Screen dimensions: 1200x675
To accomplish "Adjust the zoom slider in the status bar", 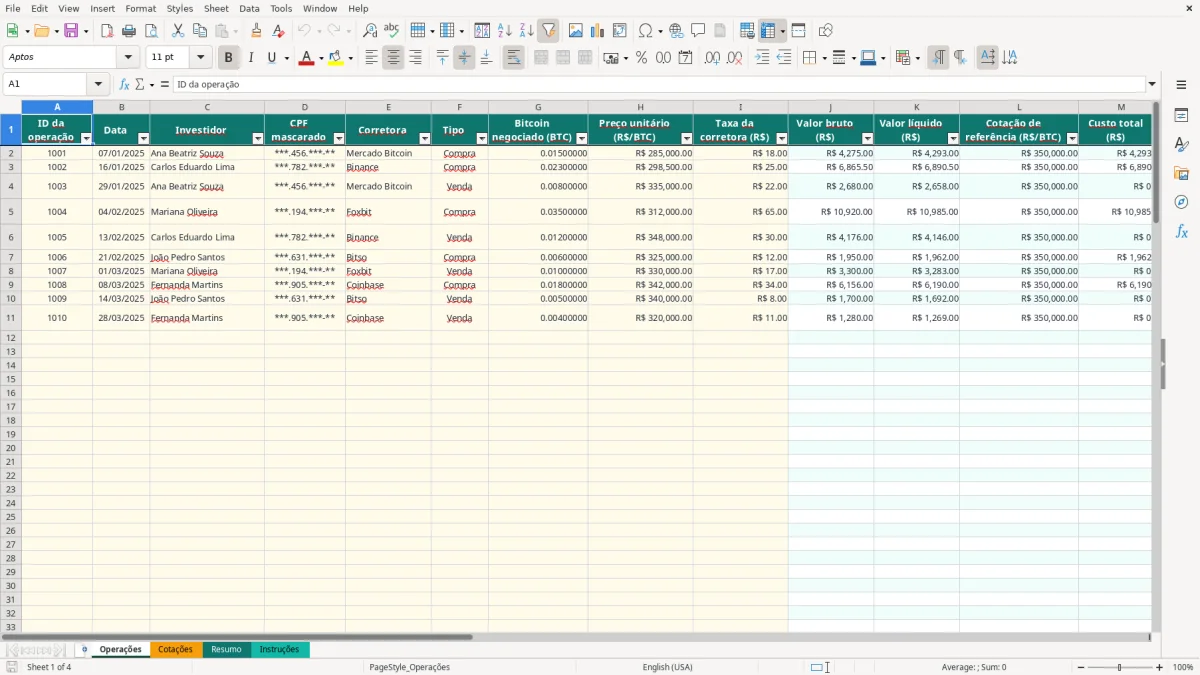I will coord(1119,667).
